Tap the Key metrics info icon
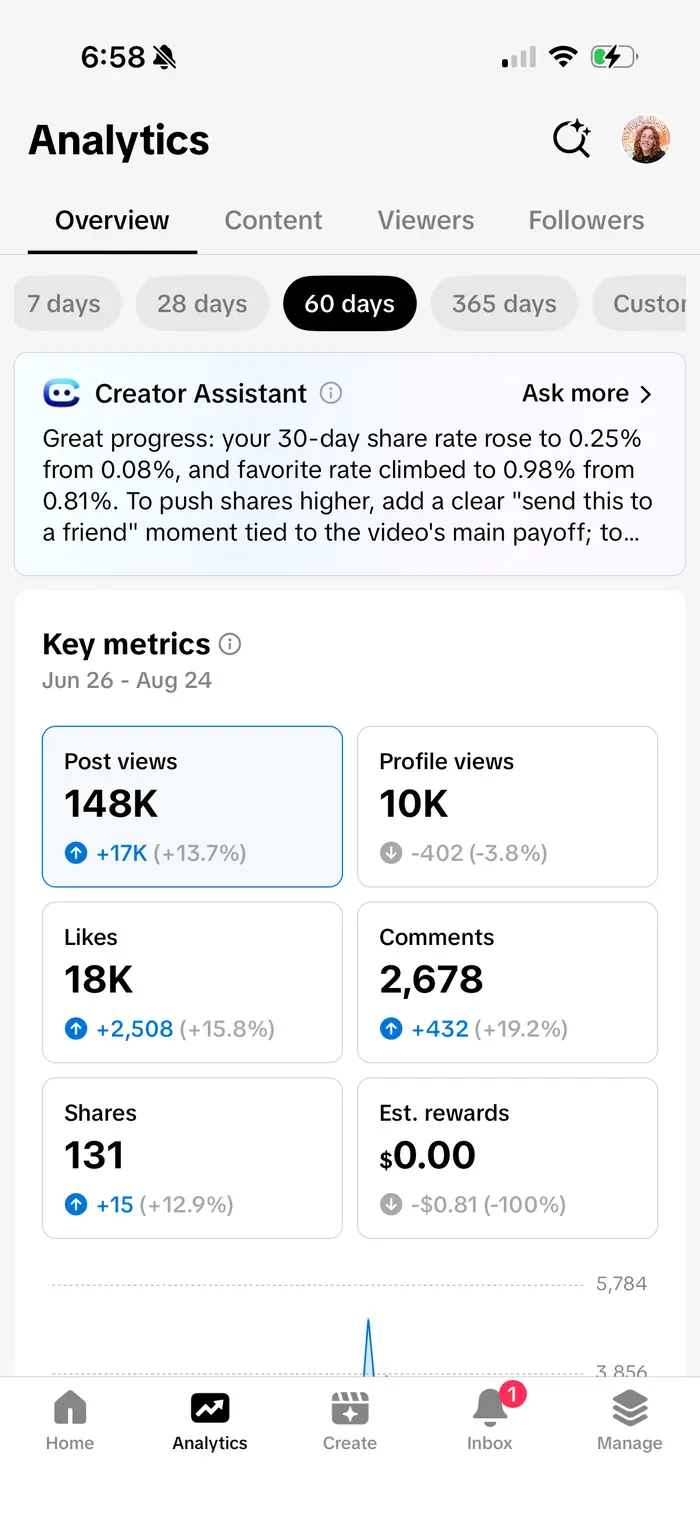700x1521 pixels. pyautogui.click(x=230, y=644)
